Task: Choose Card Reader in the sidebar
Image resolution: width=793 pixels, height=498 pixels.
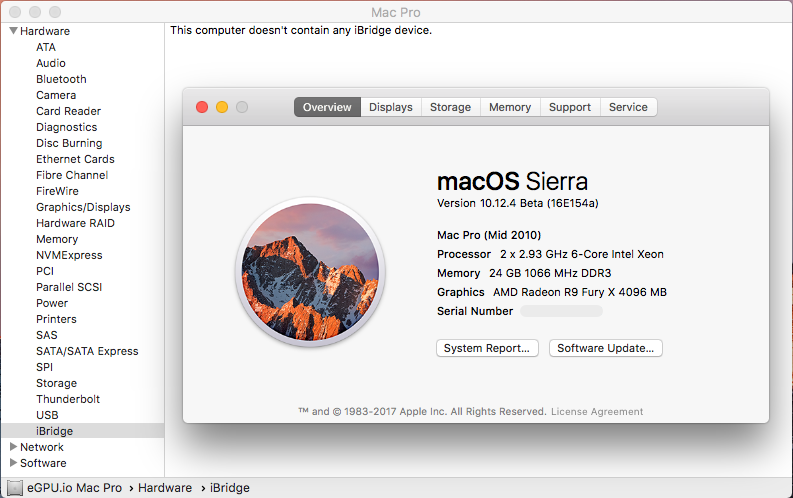Action: (x=68, y=111)
